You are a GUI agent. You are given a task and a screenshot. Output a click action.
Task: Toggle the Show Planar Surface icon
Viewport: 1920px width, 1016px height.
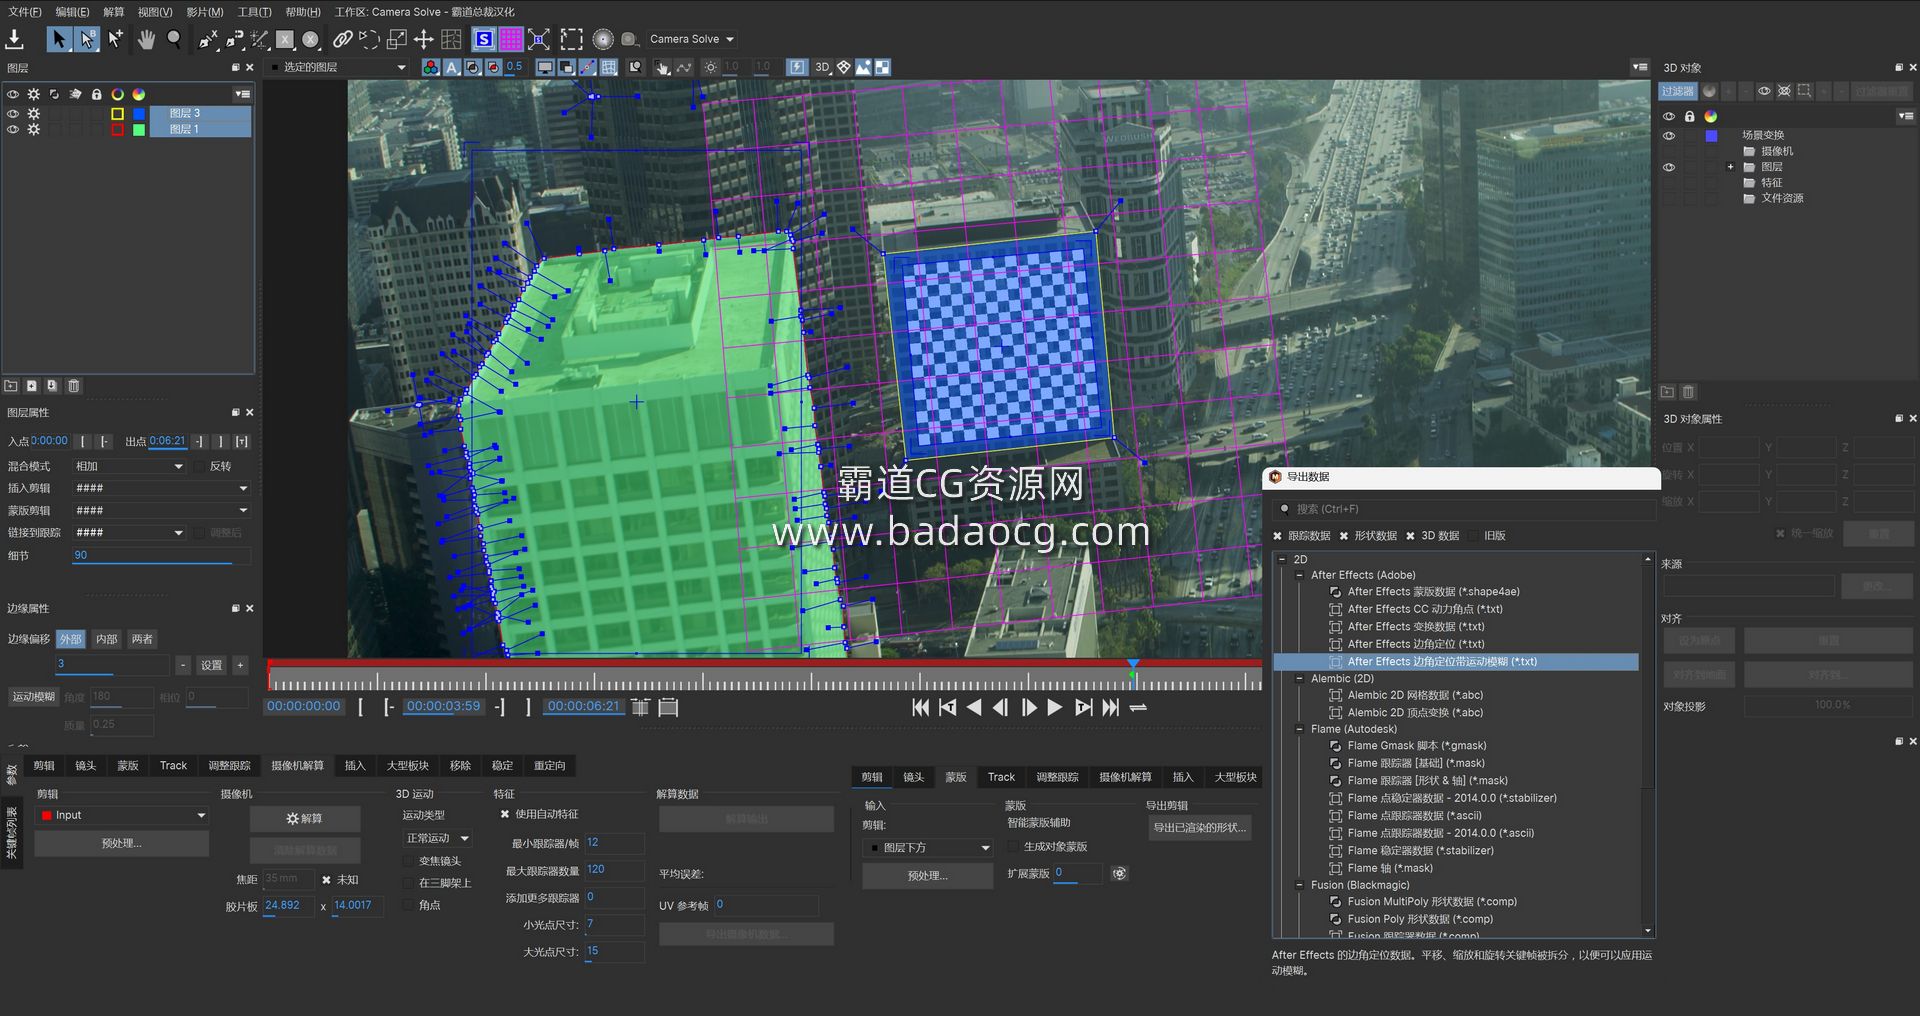(484, 39)
